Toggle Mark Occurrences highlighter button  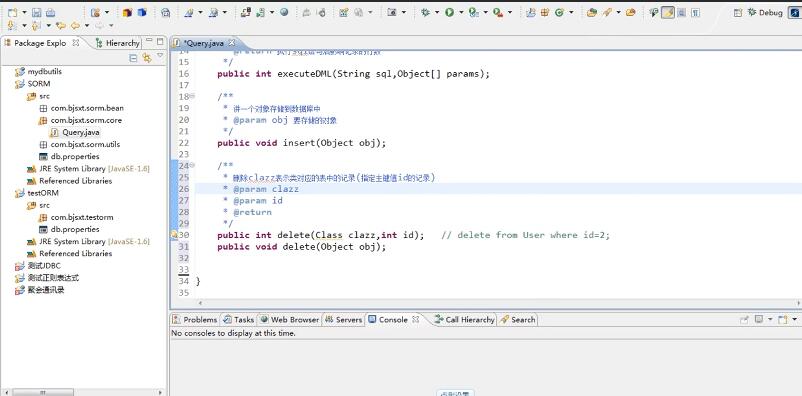pyautogui.click(x=667, y=13)
